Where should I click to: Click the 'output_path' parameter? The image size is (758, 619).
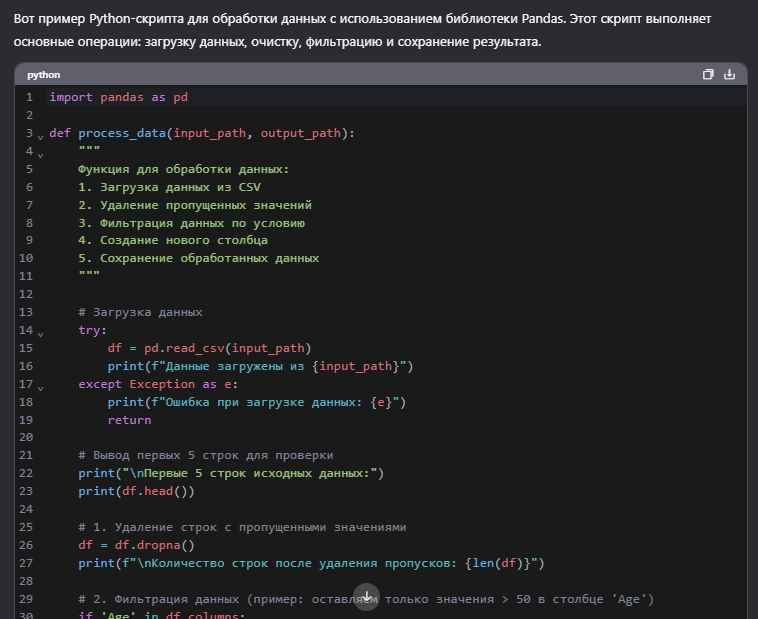301,133
